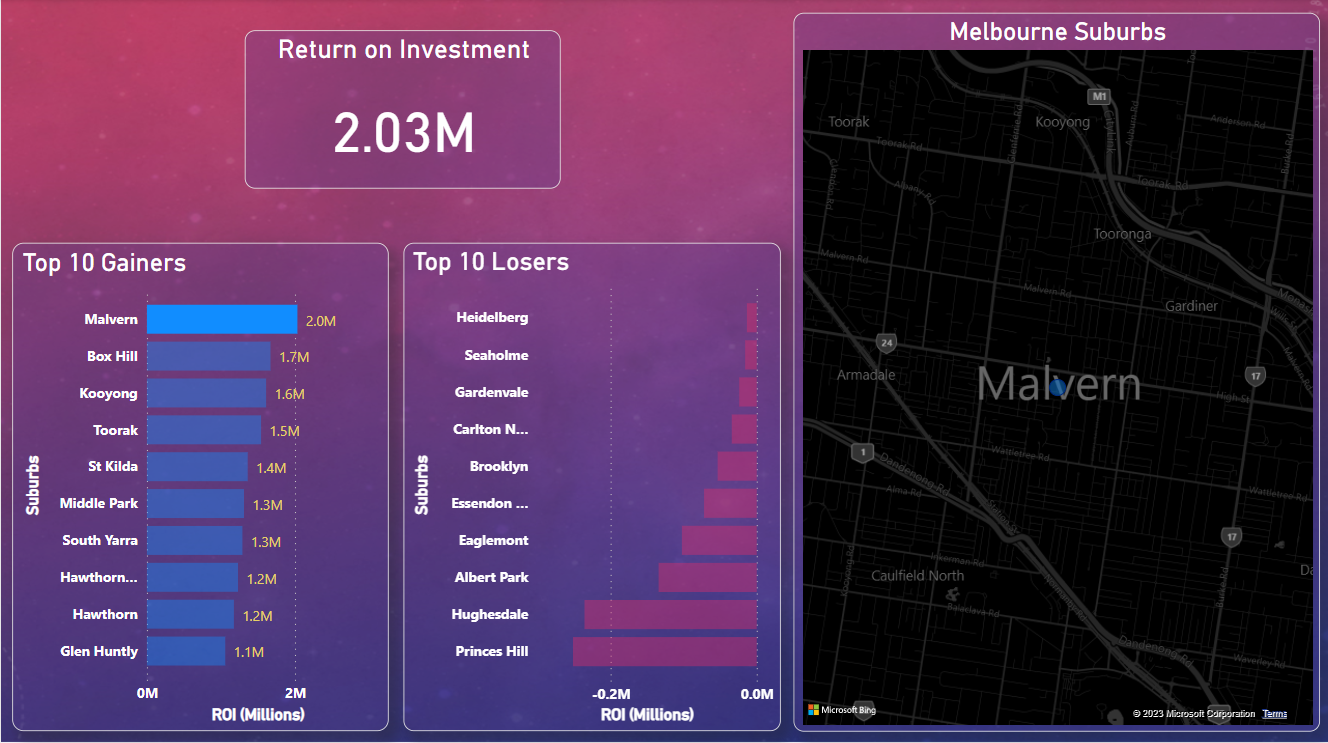Click the lower route 17 shield near Caulfield North

pyautogui.click(x=1230, y=535)
